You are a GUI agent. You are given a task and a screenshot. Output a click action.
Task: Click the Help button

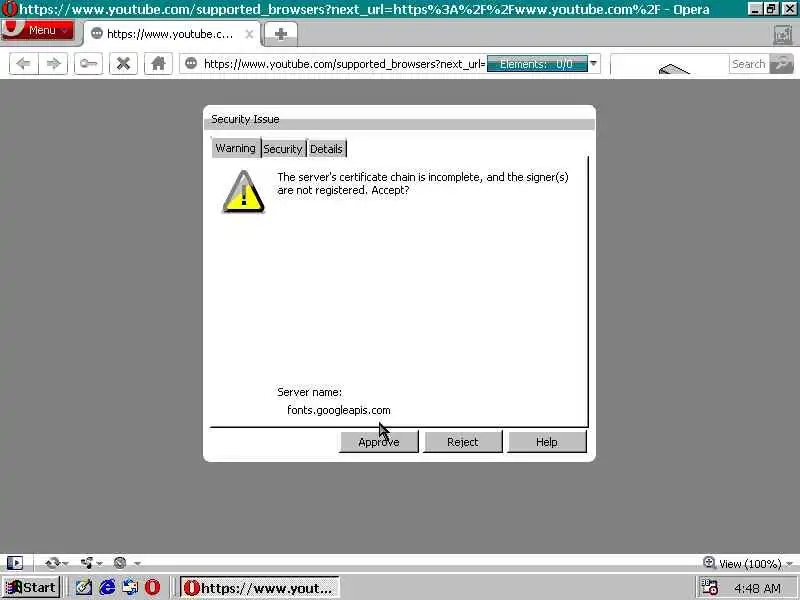(x=547, y=442)
